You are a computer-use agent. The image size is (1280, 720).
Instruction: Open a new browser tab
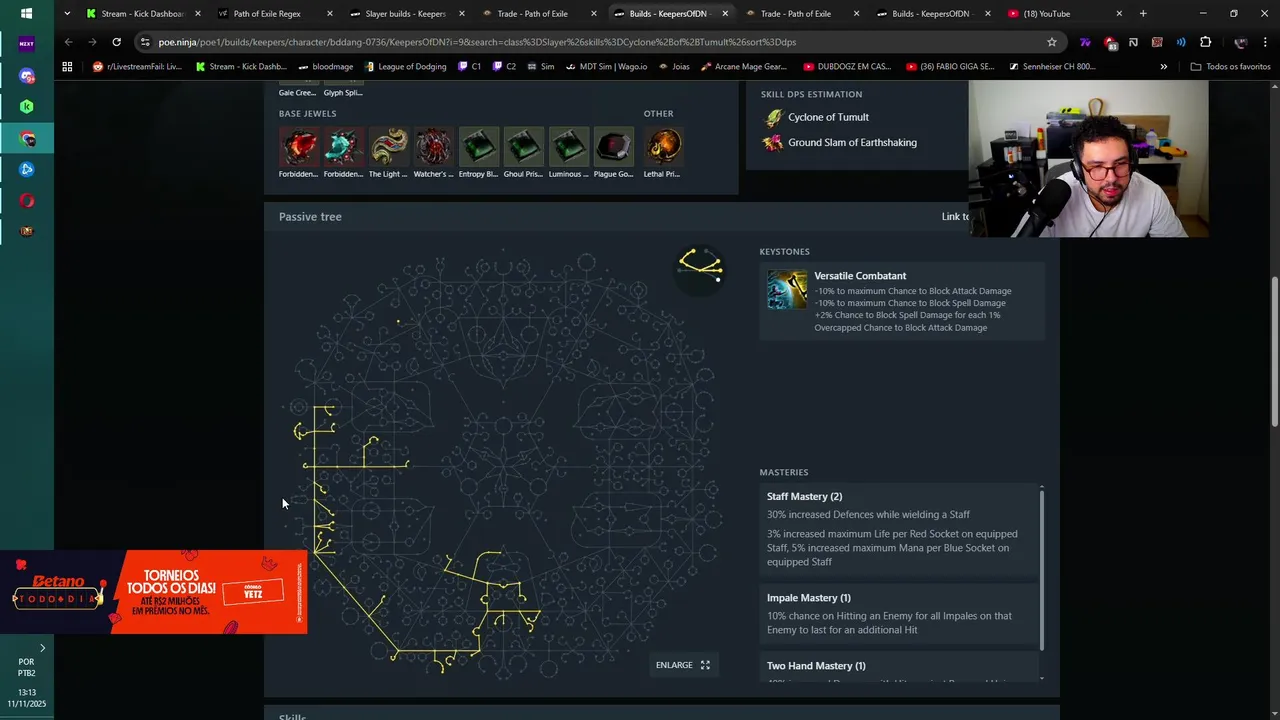[x=1143, y=14]
